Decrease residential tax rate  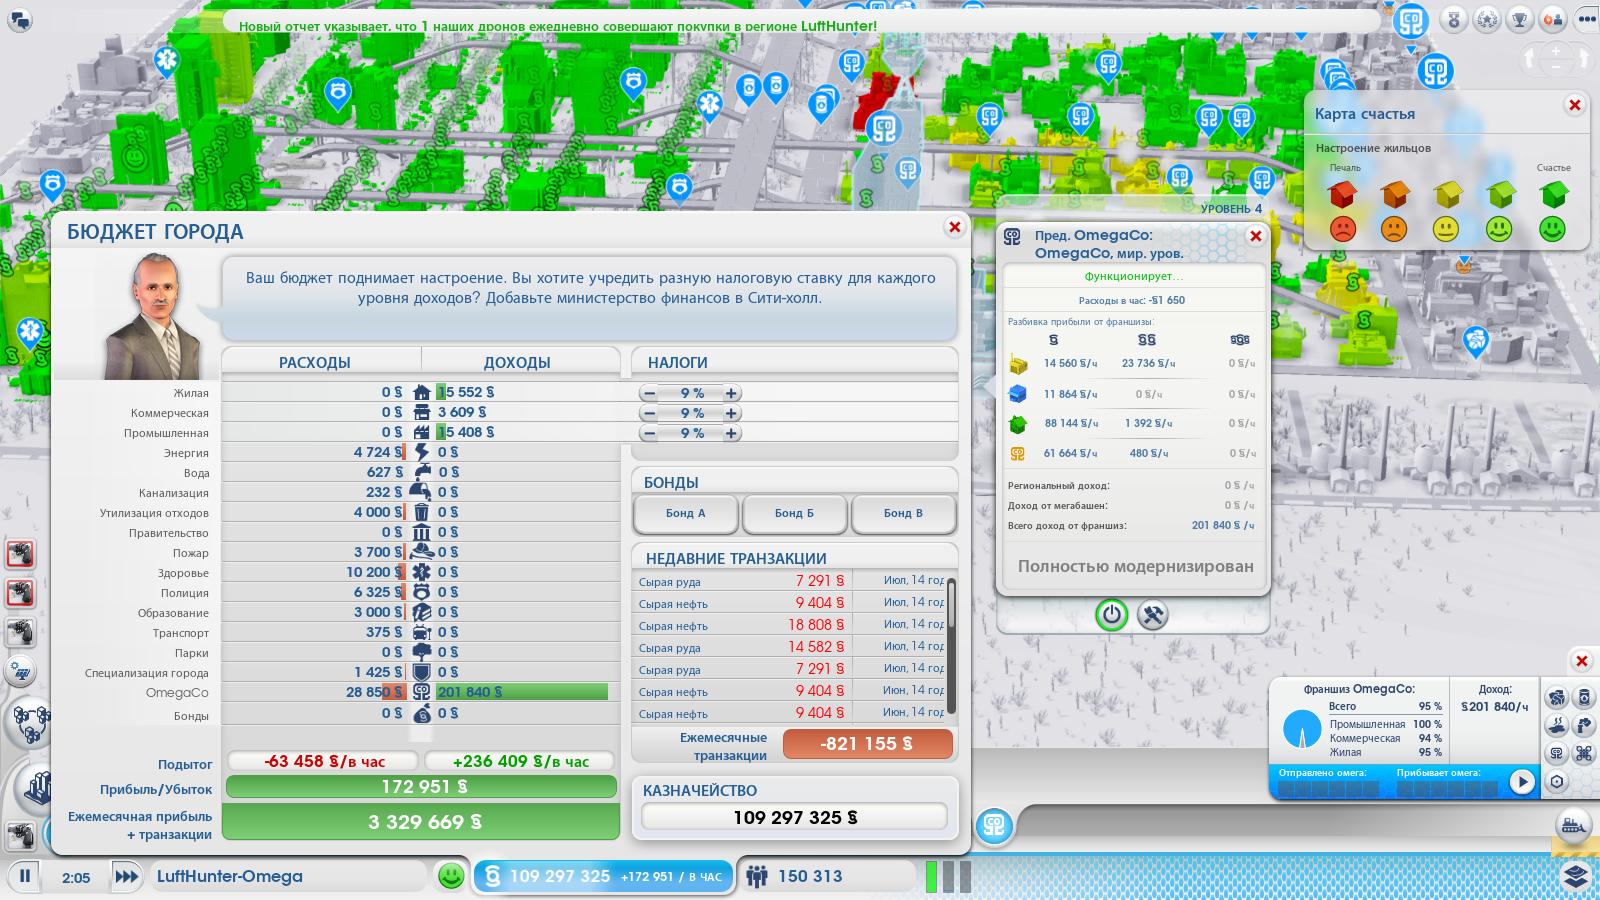(x=650, y=393)
